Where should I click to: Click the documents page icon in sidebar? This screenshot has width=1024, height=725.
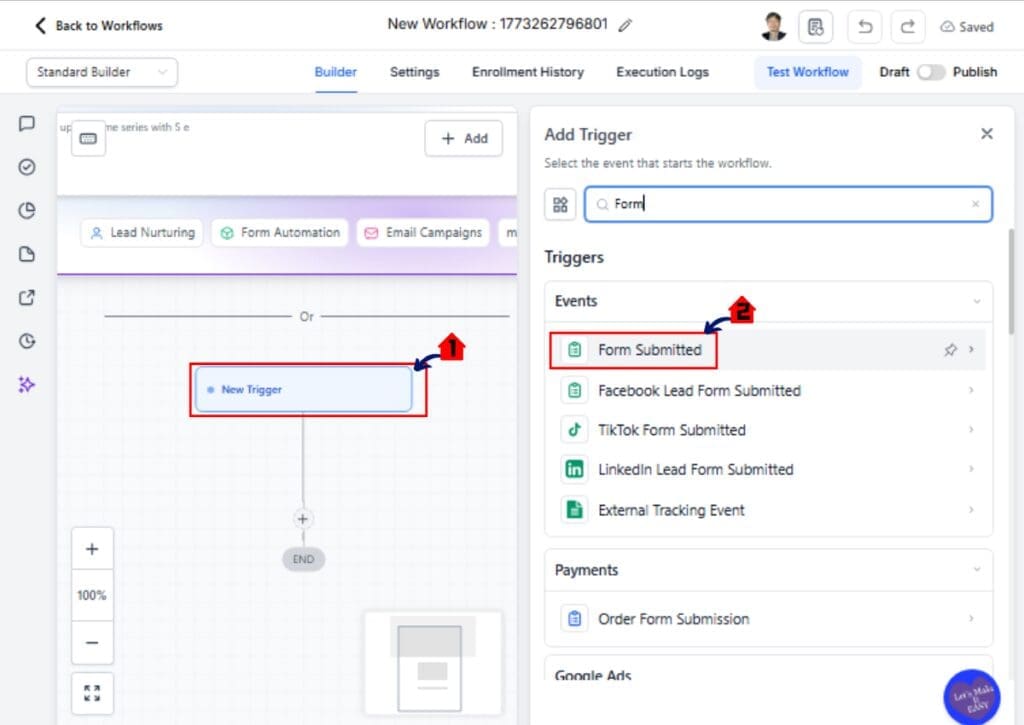tap(27, 254)
